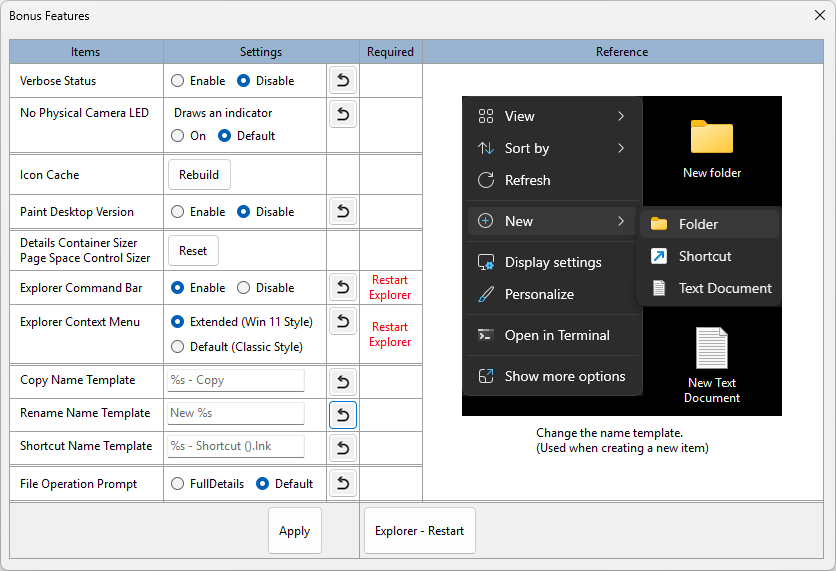The width and height of the screenshot is (836, 571).
Task: Reset Explorer Command Bar with undo icon
Action: [x=343, y=287]
